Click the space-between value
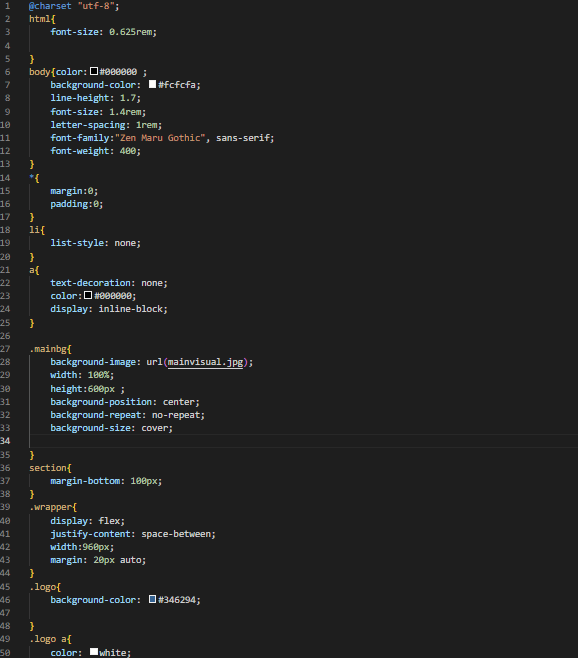This screenshot has height=658, width=578. (175, 534)
